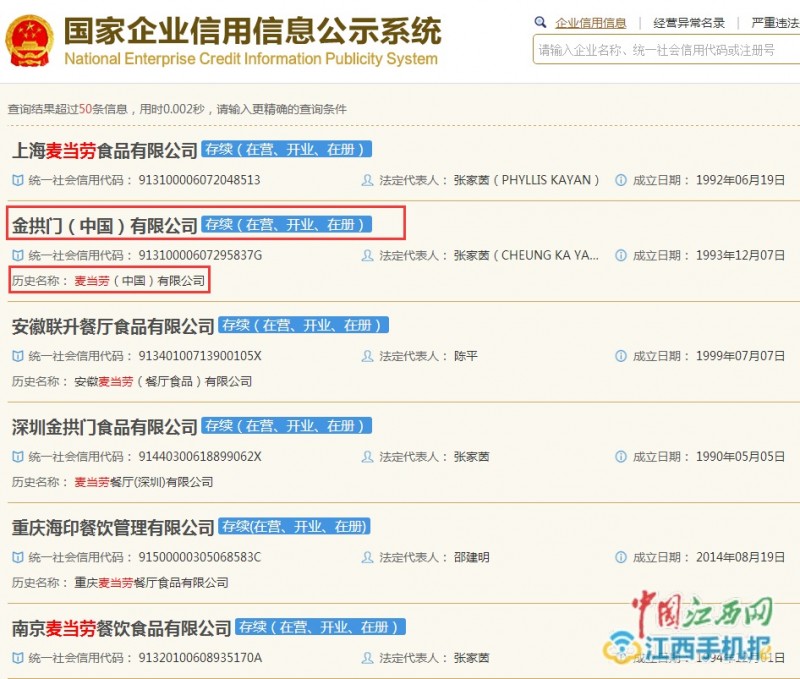Open 南京麦当劳餐饮食品有限公司 company entry

pyautogui.click(x=121, y=628)
